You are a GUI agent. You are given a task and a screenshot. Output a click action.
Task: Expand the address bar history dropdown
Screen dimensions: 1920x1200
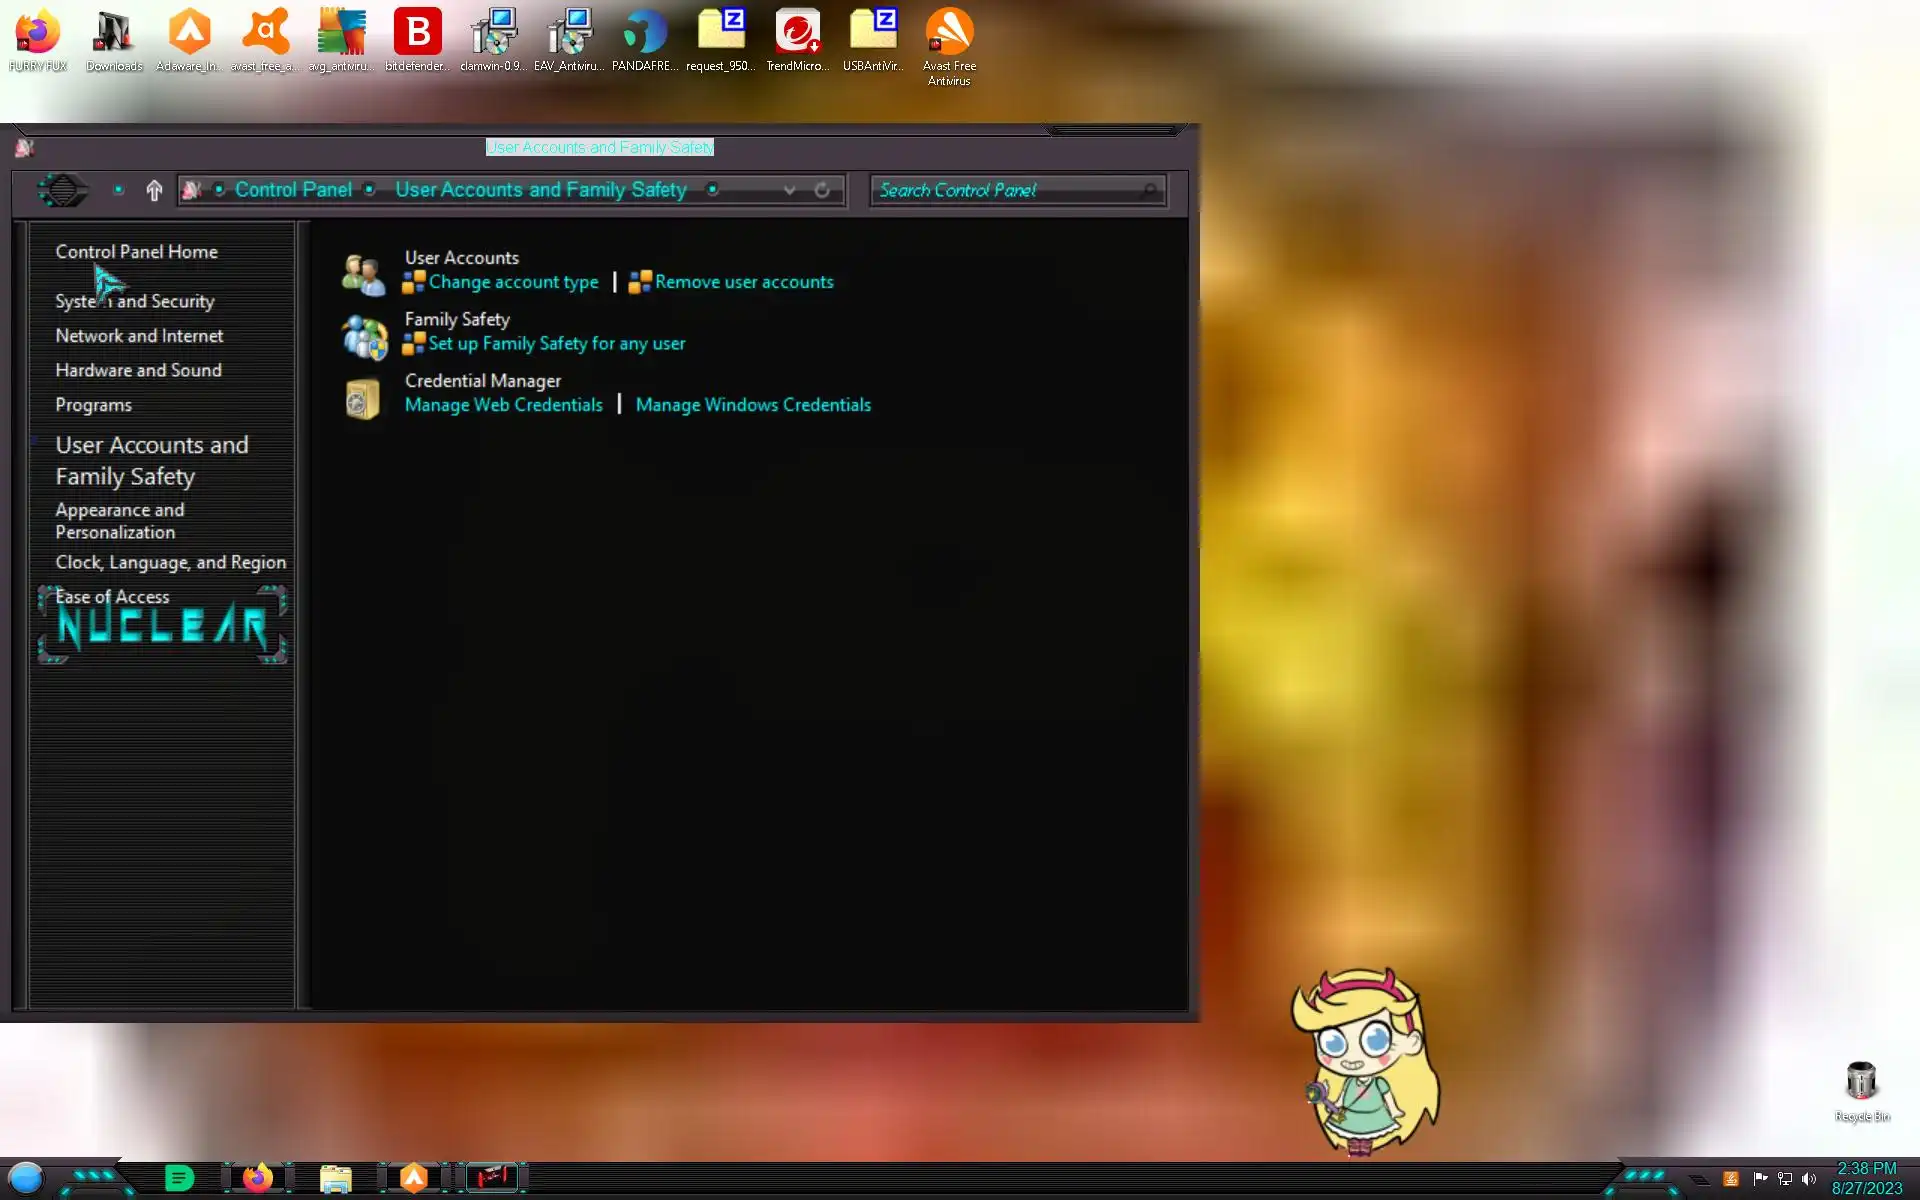(x=789, y=190)
